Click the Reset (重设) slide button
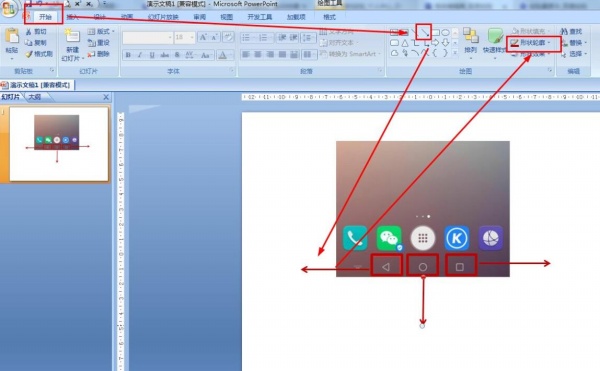Viewport: 600px width, 371px height. pyautogui.click(x=99, y=42)
